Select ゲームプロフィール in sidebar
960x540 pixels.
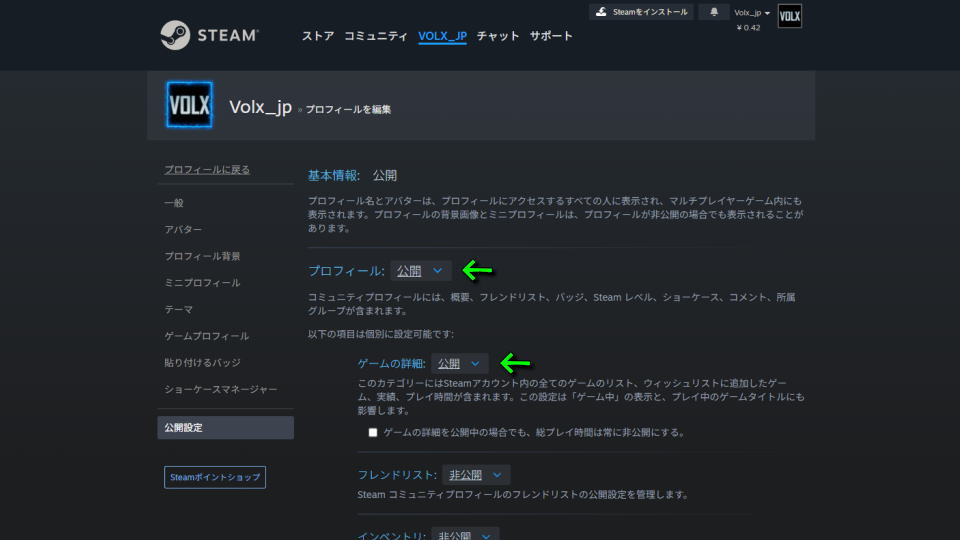206,336
